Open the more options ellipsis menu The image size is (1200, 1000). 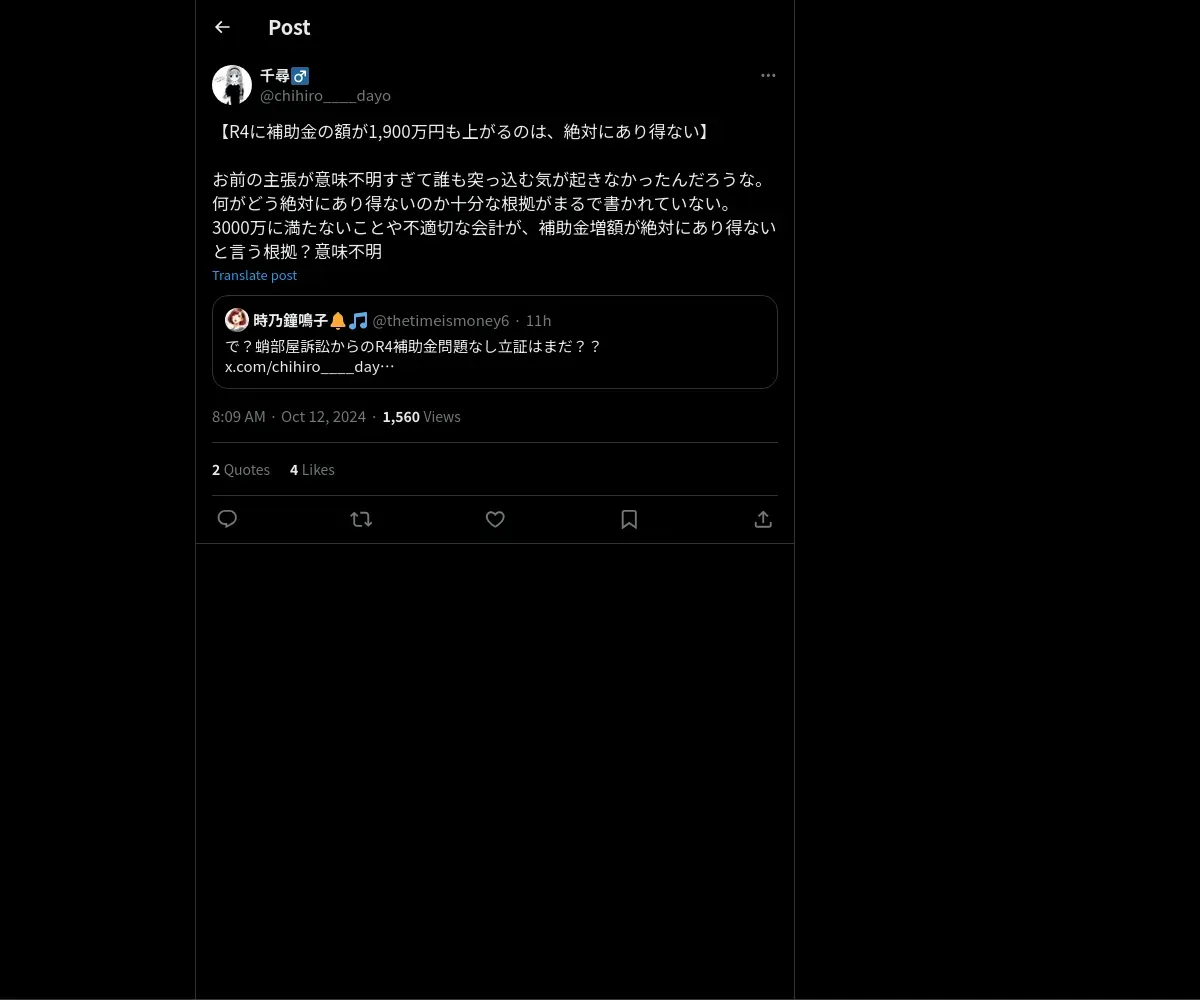(x=768, y=75)
